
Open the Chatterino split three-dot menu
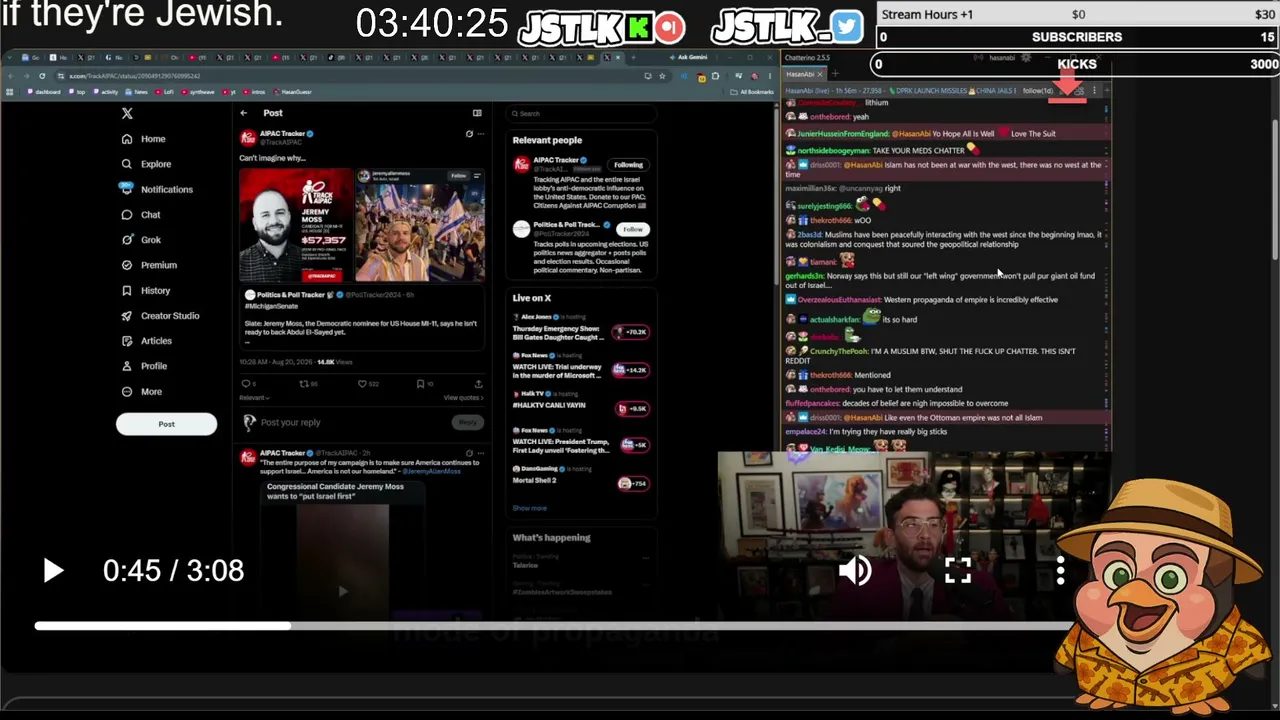1094,91
